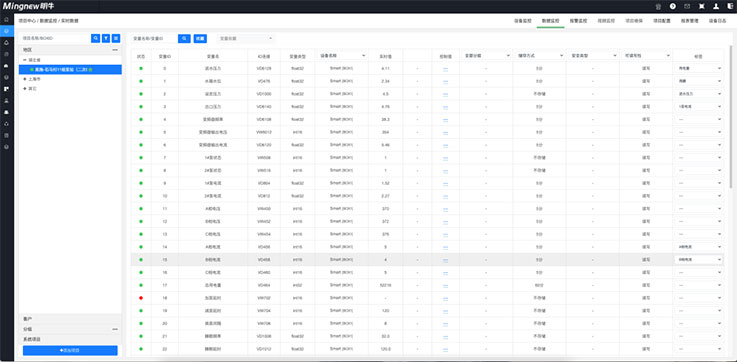
Task: Click the project search magnifier button
Action: pos(96,38)
